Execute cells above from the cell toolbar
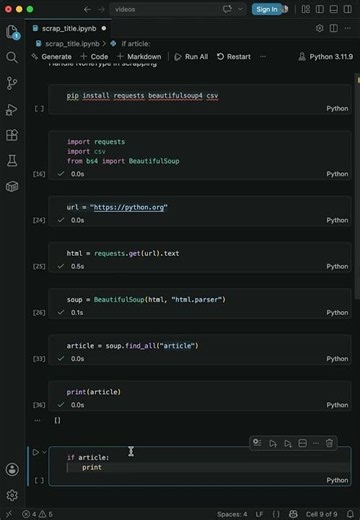 point(273,443)
